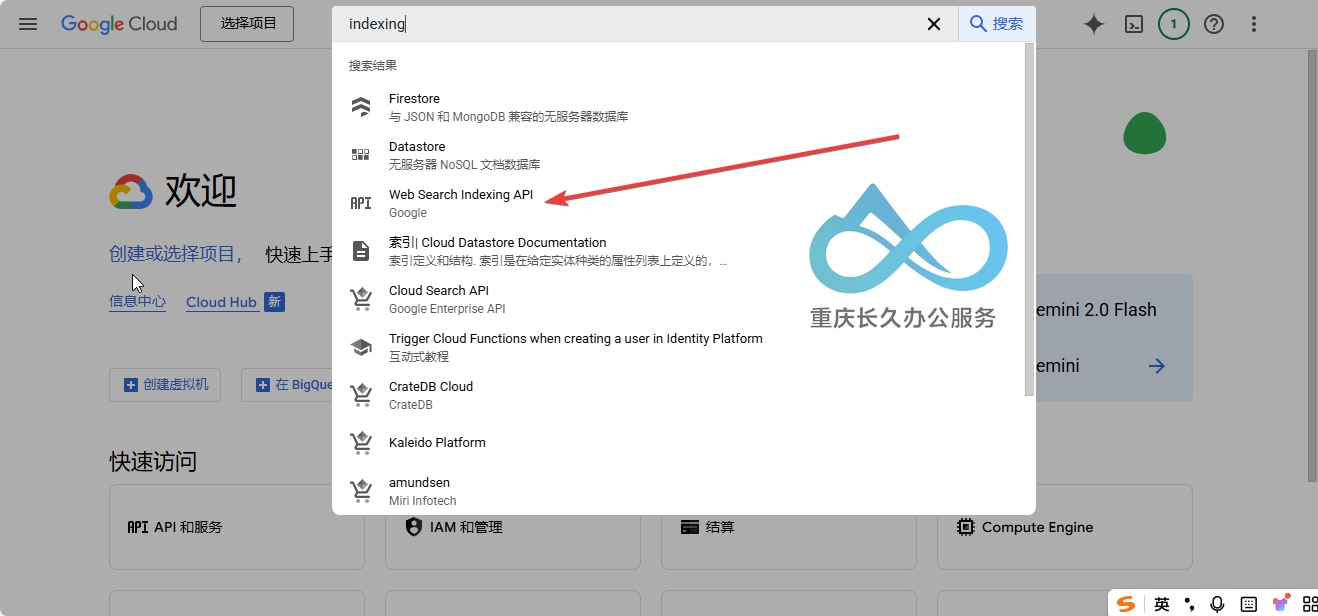Click into the search field containing indexing
The width and height of the screenshot is (1318, 616).
(x=630, y=24)
